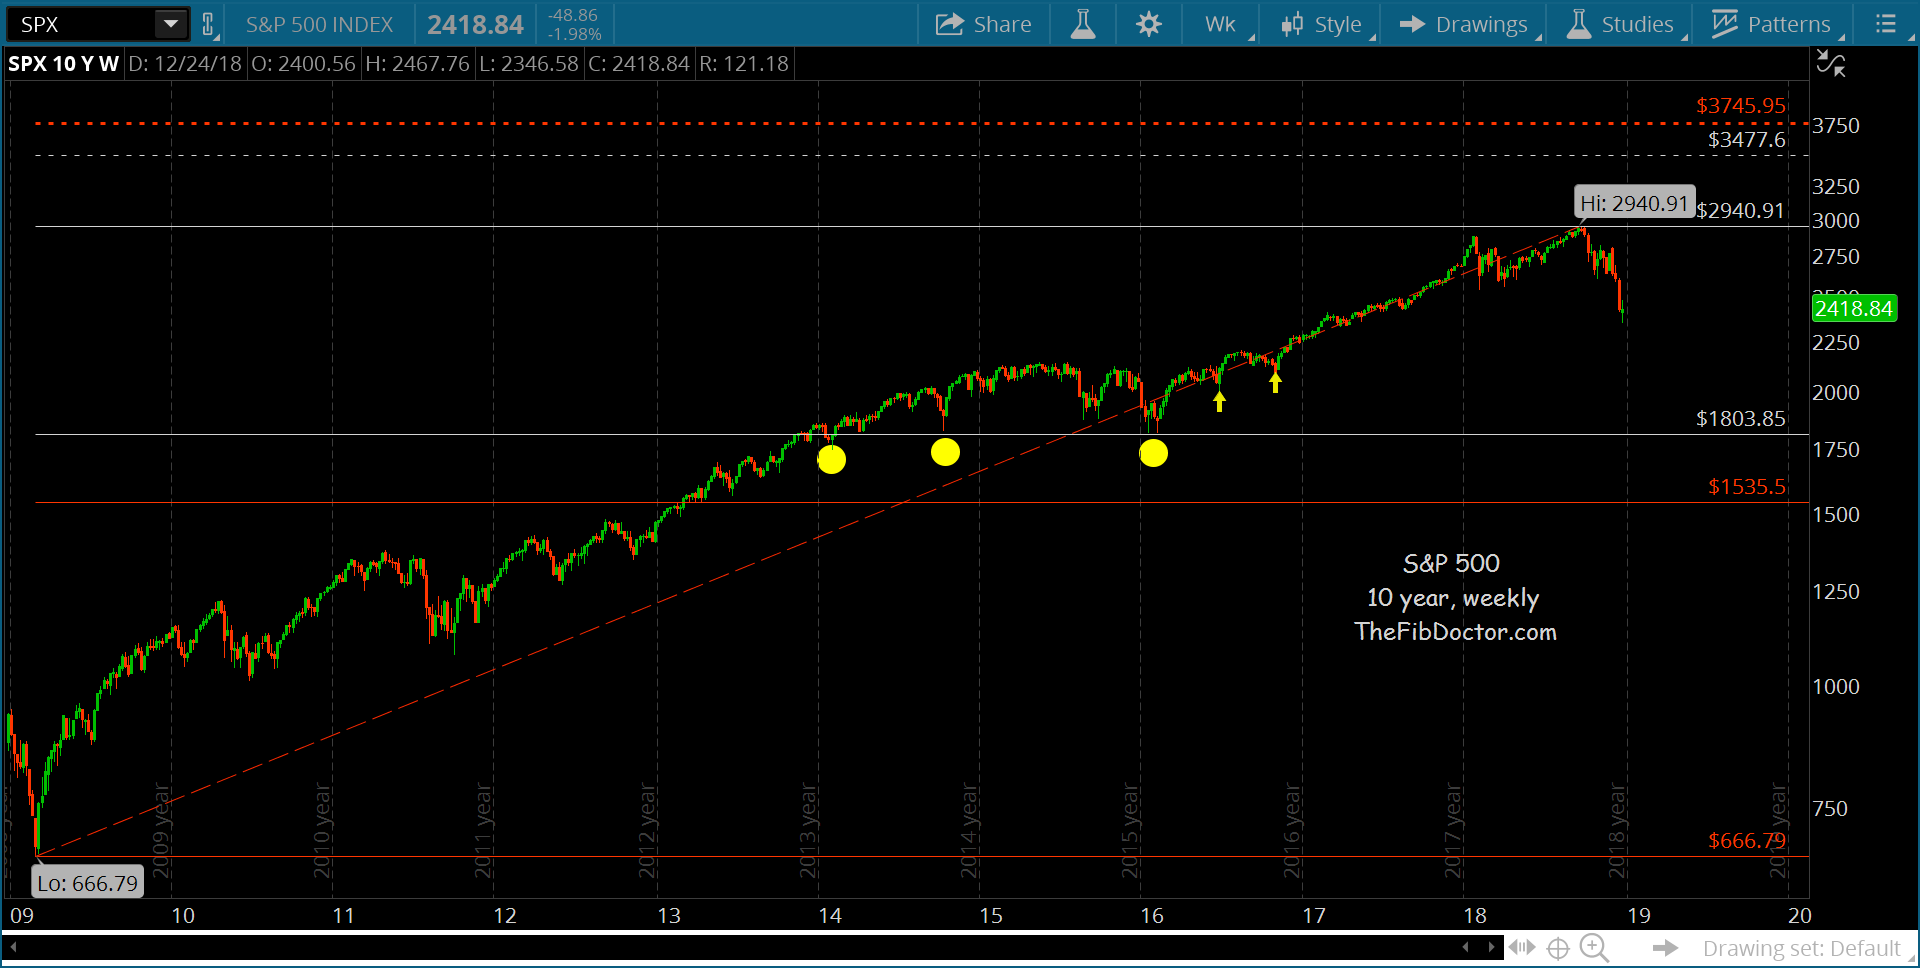The width and height of the screenshot is (1920, 968).
Task: Open the SPX symbol dropdown arrow
Action: (171, 23)
